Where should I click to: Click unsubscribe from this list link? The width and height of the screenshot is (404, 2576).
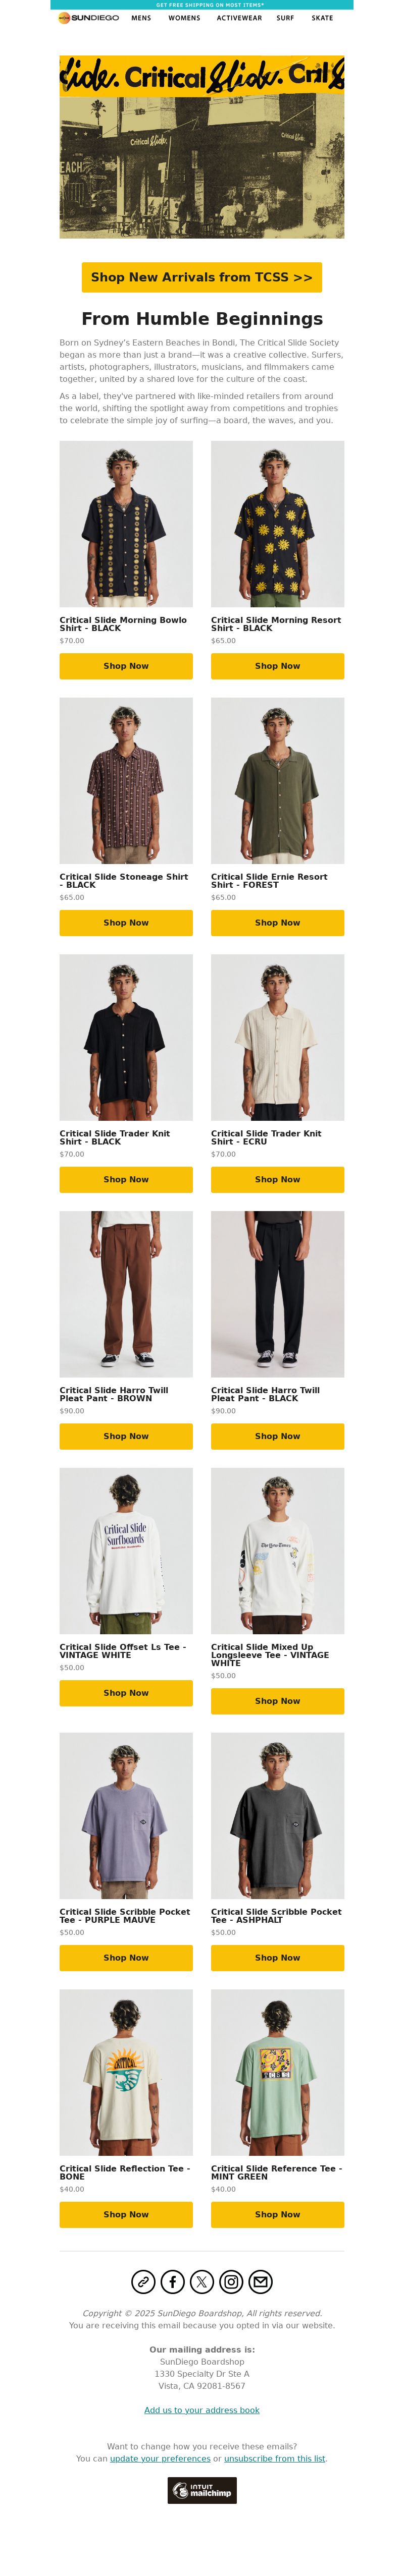tap(275, 2458)
